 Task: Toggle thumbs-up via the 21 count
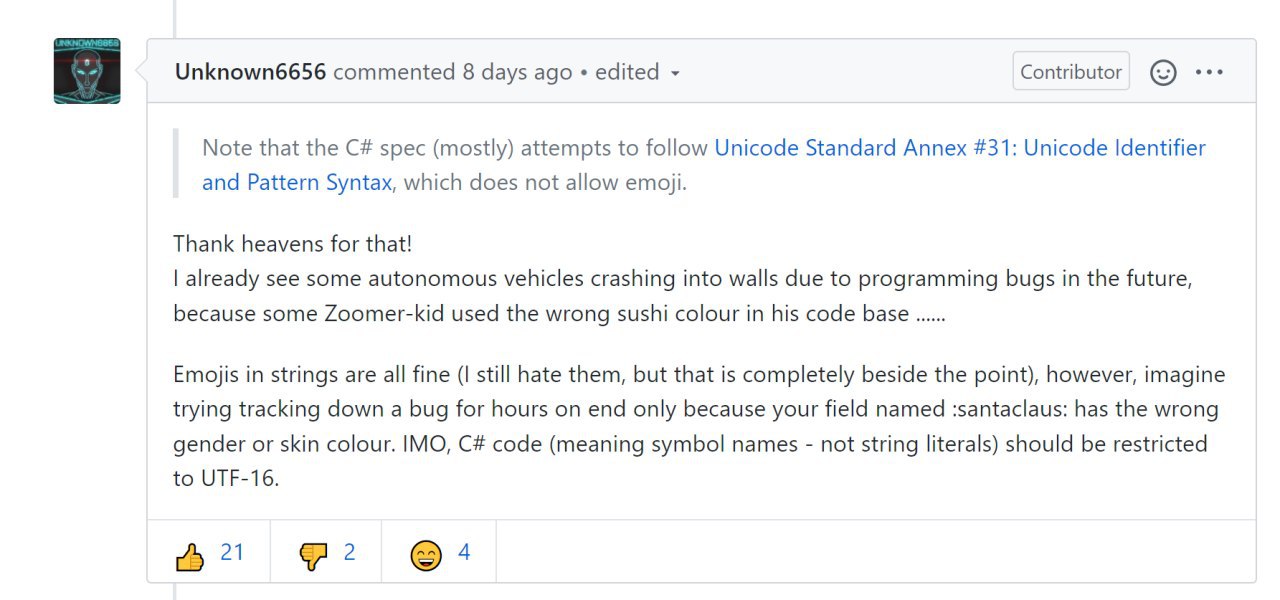pyautogui.click(x=232, y=552)
